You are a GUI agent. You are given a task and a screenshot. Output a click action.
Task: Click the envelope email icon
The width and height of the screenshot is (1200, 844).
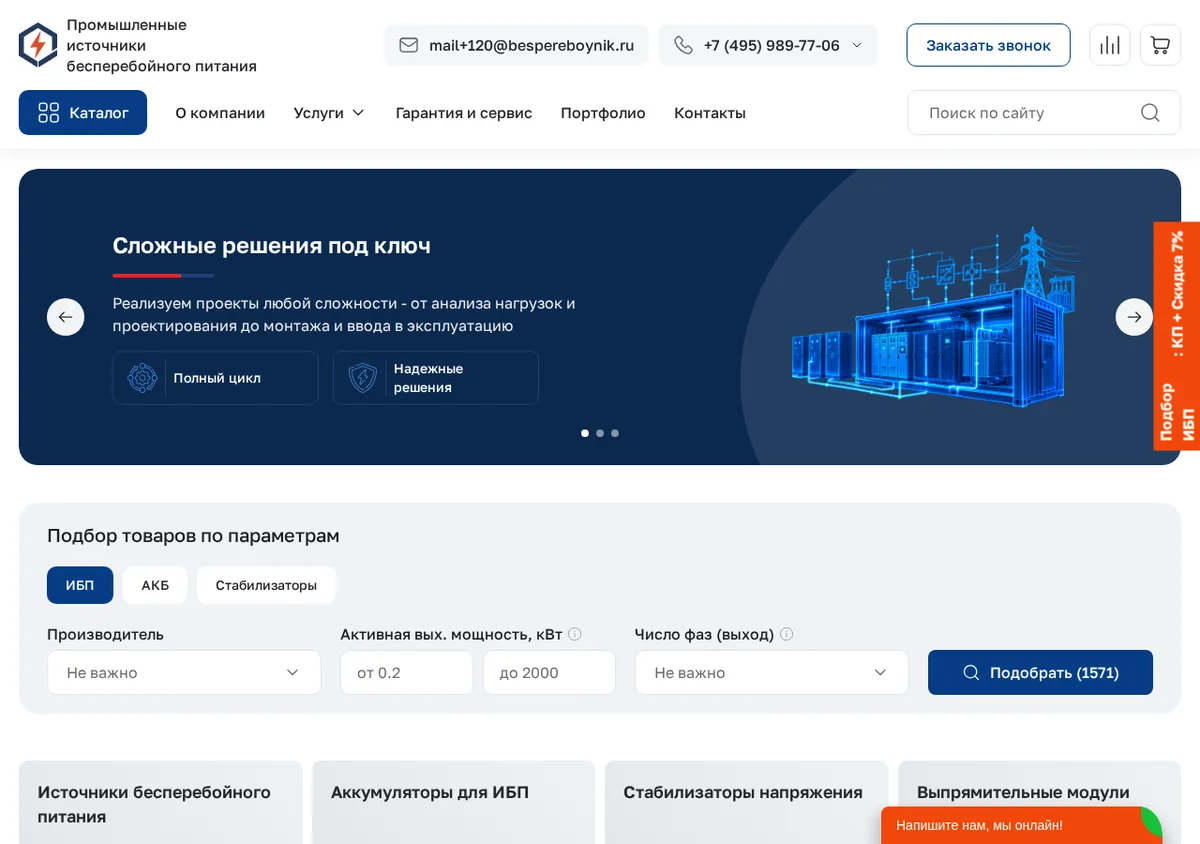pos(408,45)
